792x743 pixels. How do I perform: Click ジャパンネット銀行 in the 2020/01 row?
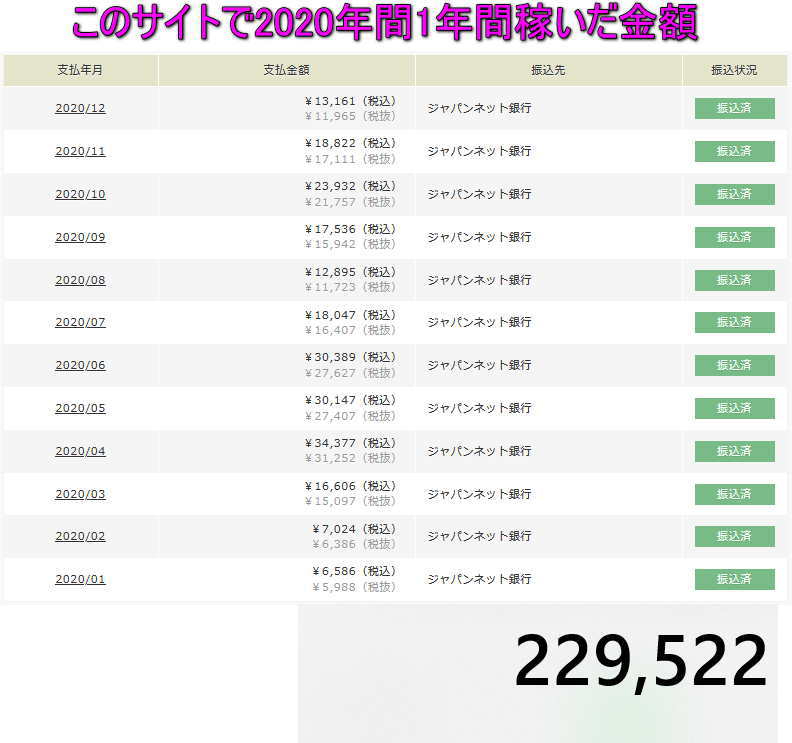click(x=479, y=579)
